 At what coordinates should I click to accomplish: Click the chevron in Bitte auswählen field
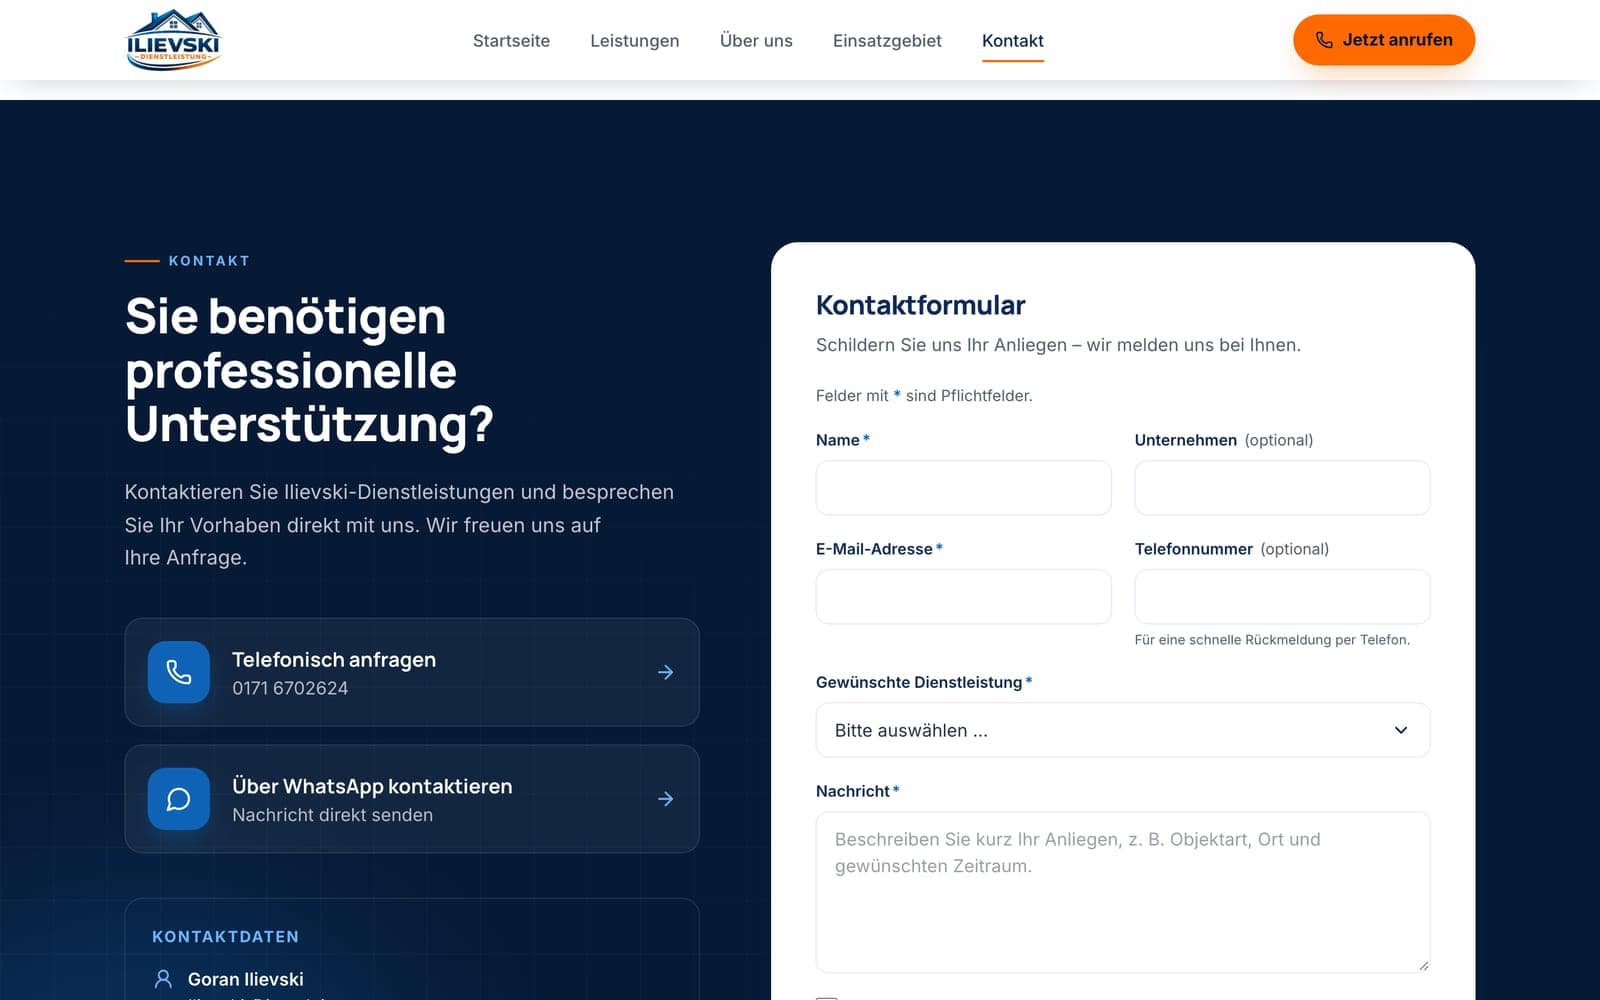1401,730
